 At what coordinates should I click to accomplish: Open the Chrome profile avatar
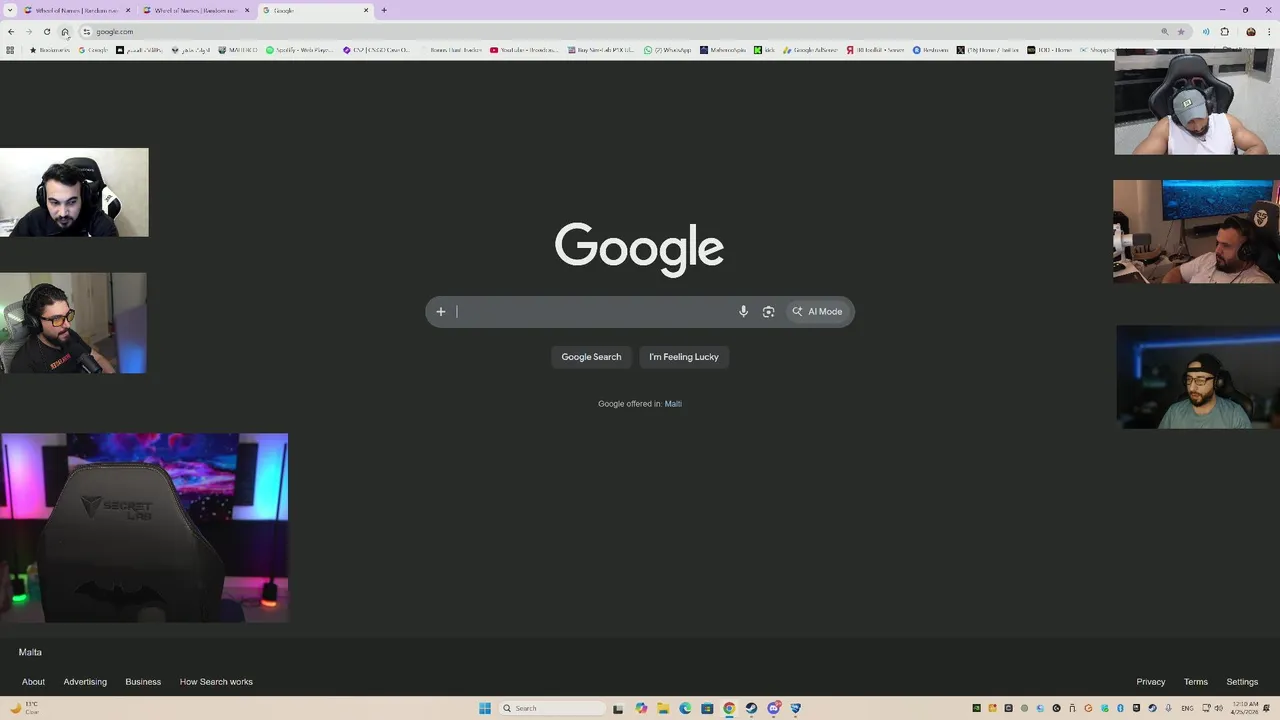click(1251, 32)
